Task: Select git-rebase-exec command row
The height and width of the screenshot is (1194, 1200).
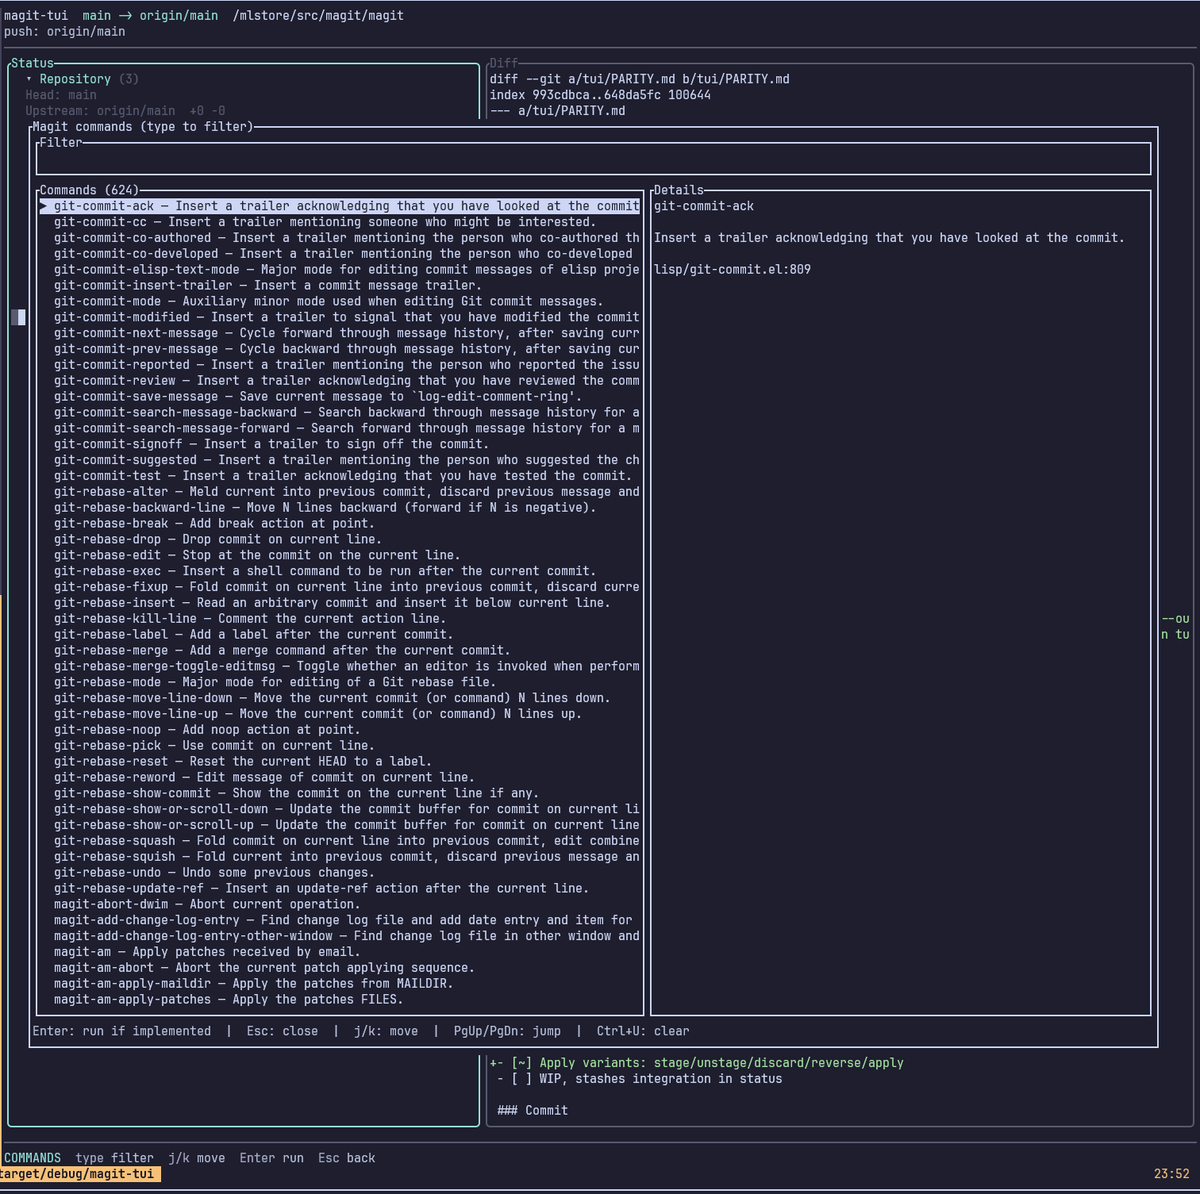Action: 340,571
